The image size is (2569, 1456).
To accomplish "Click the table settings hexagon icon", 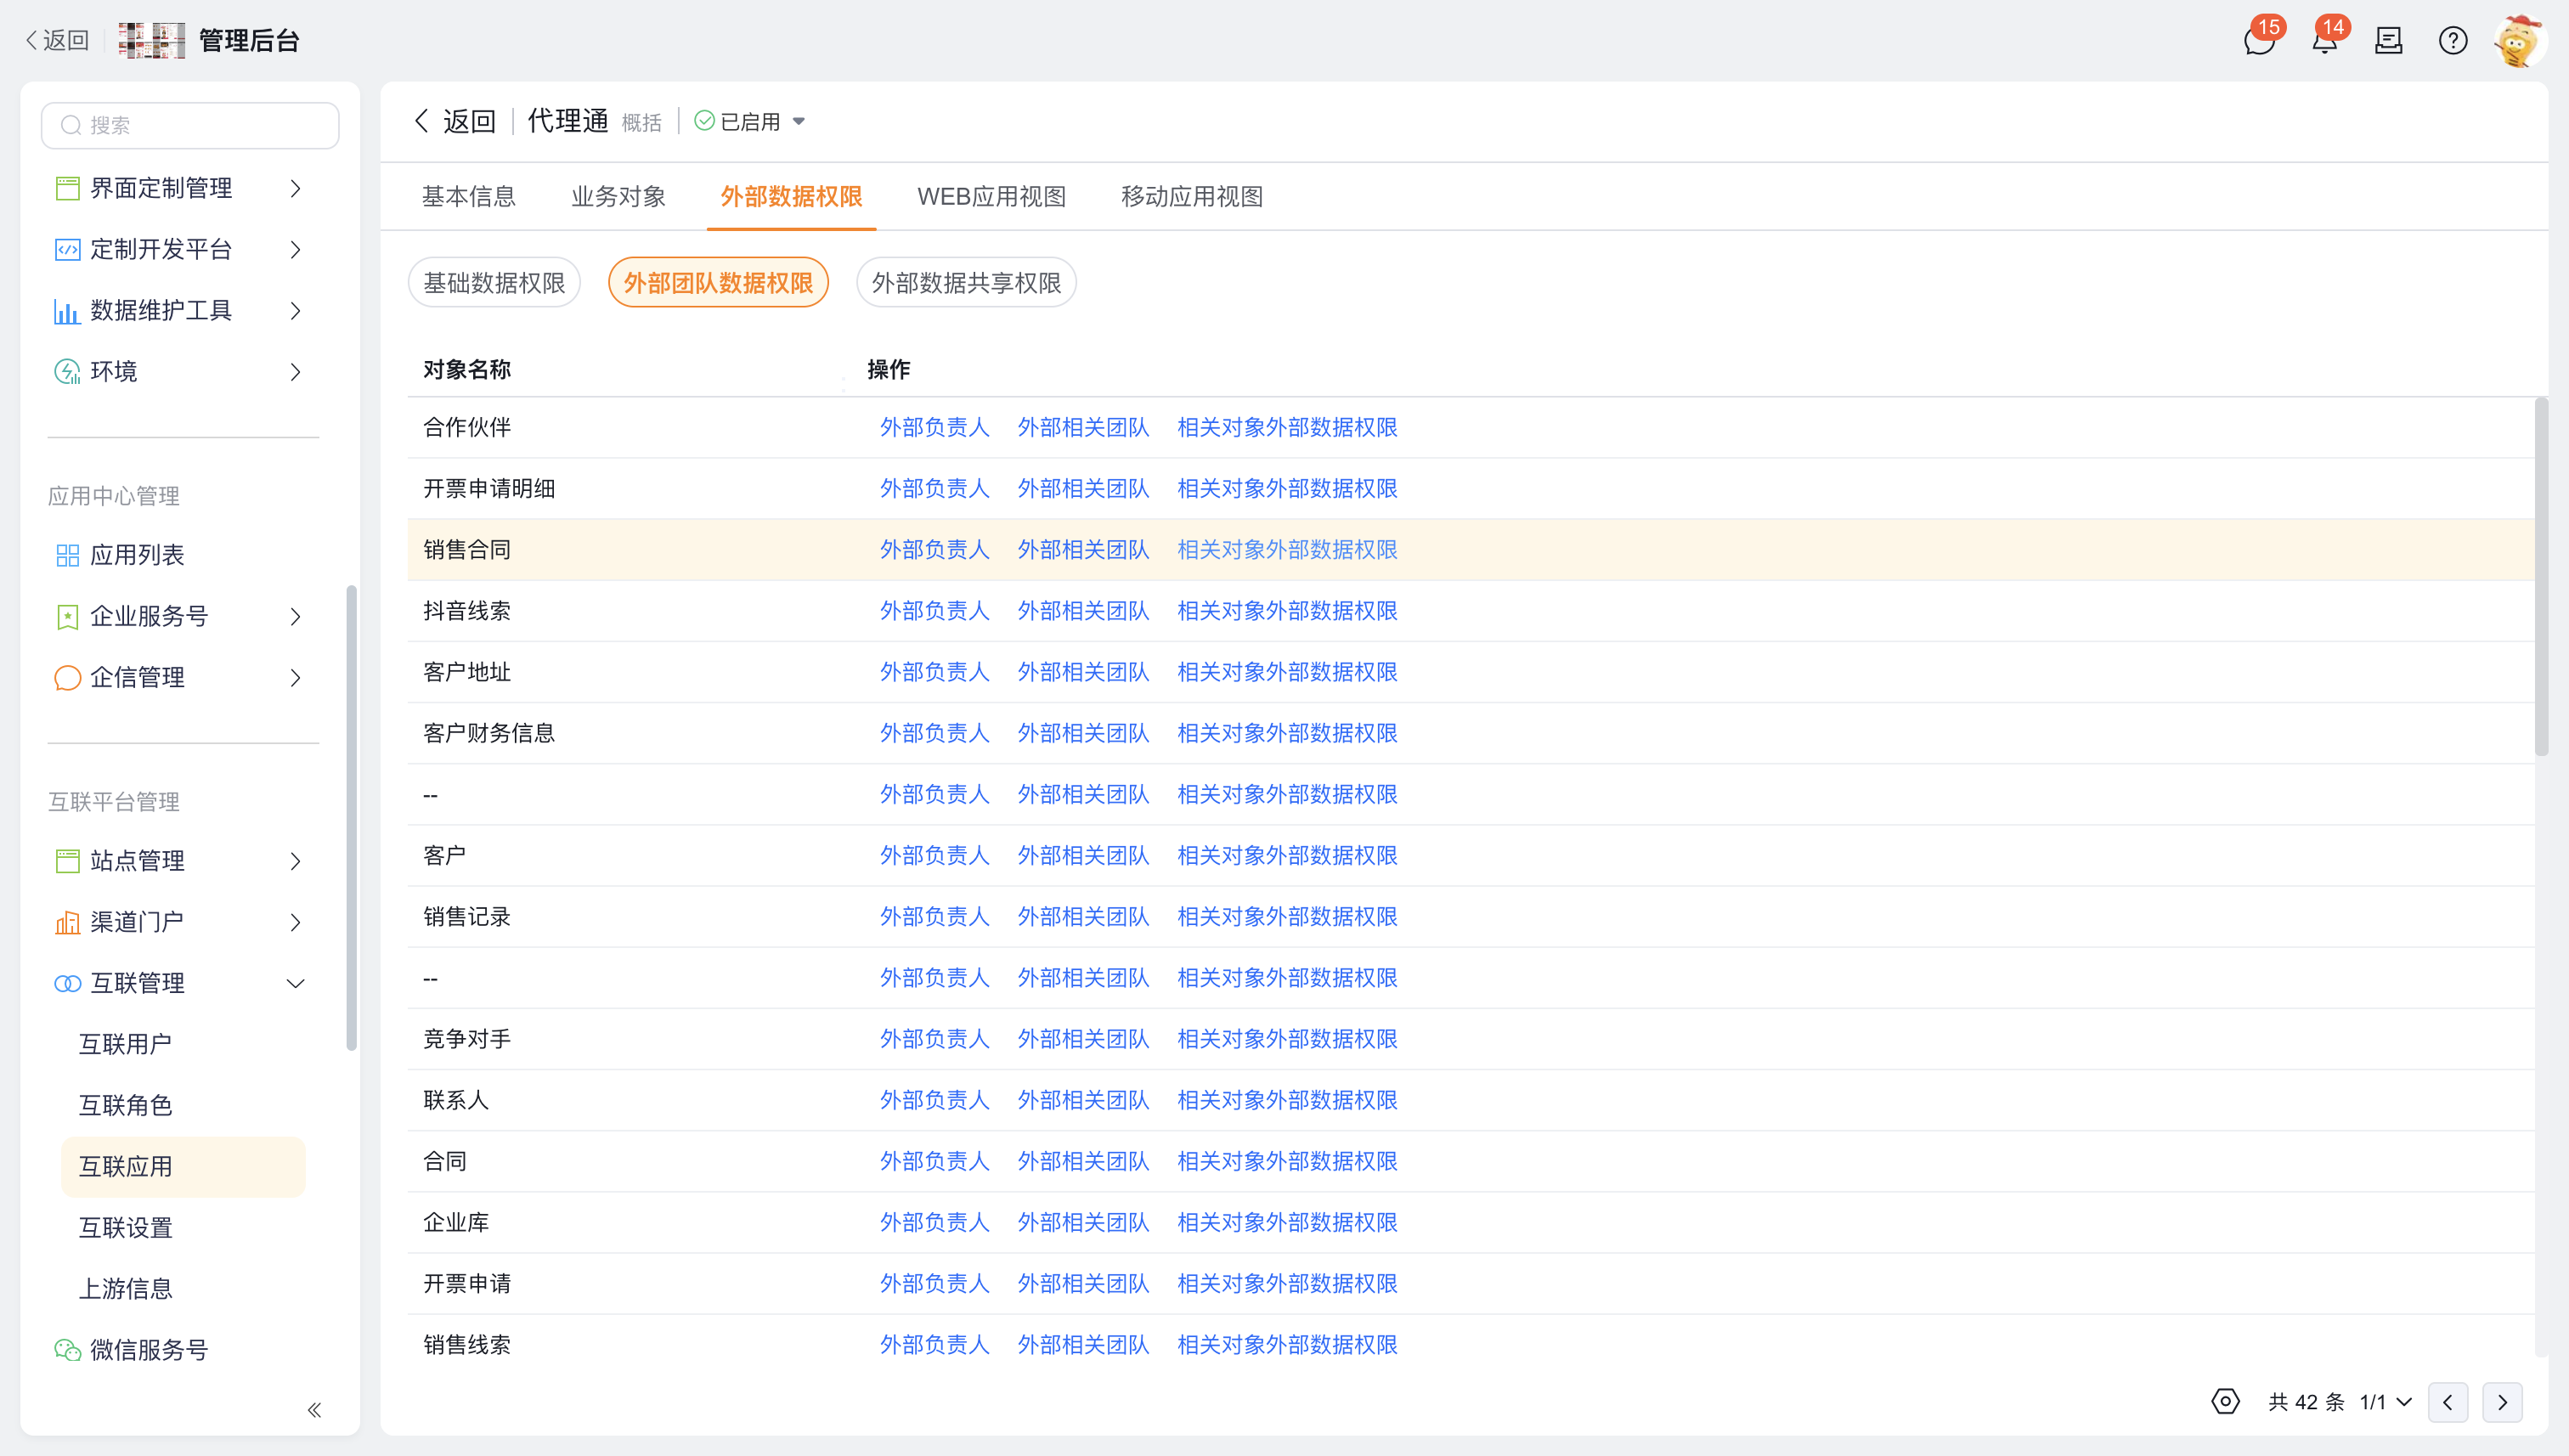I will tap(2225, 1401).
